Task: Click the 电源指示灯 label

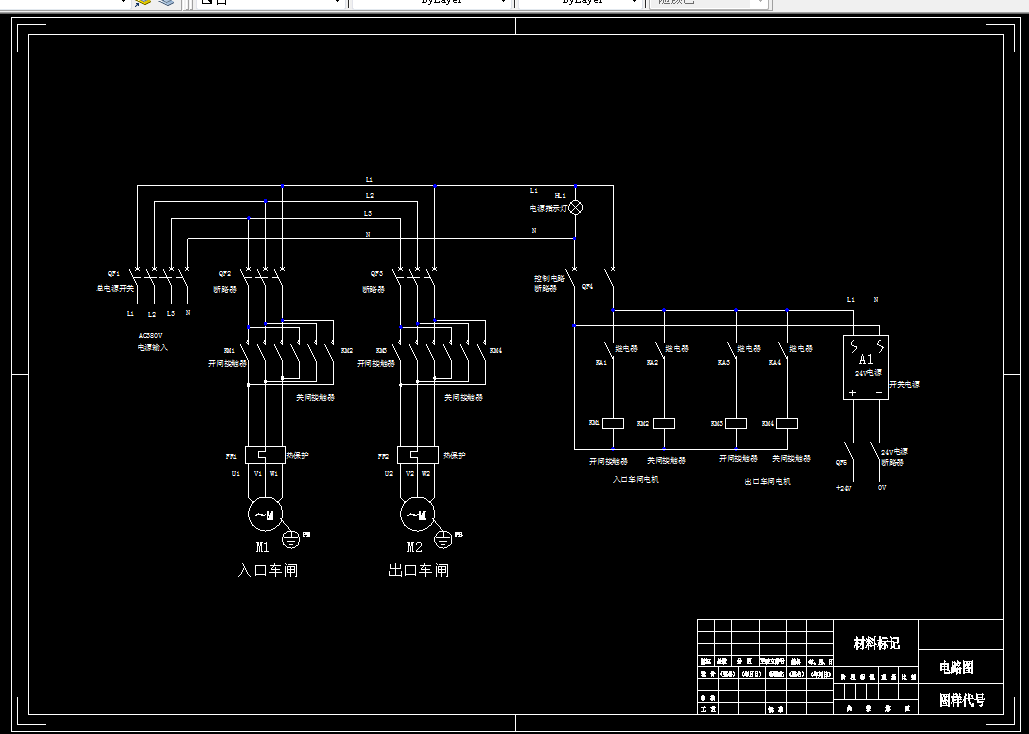Action: pos(549,208)
